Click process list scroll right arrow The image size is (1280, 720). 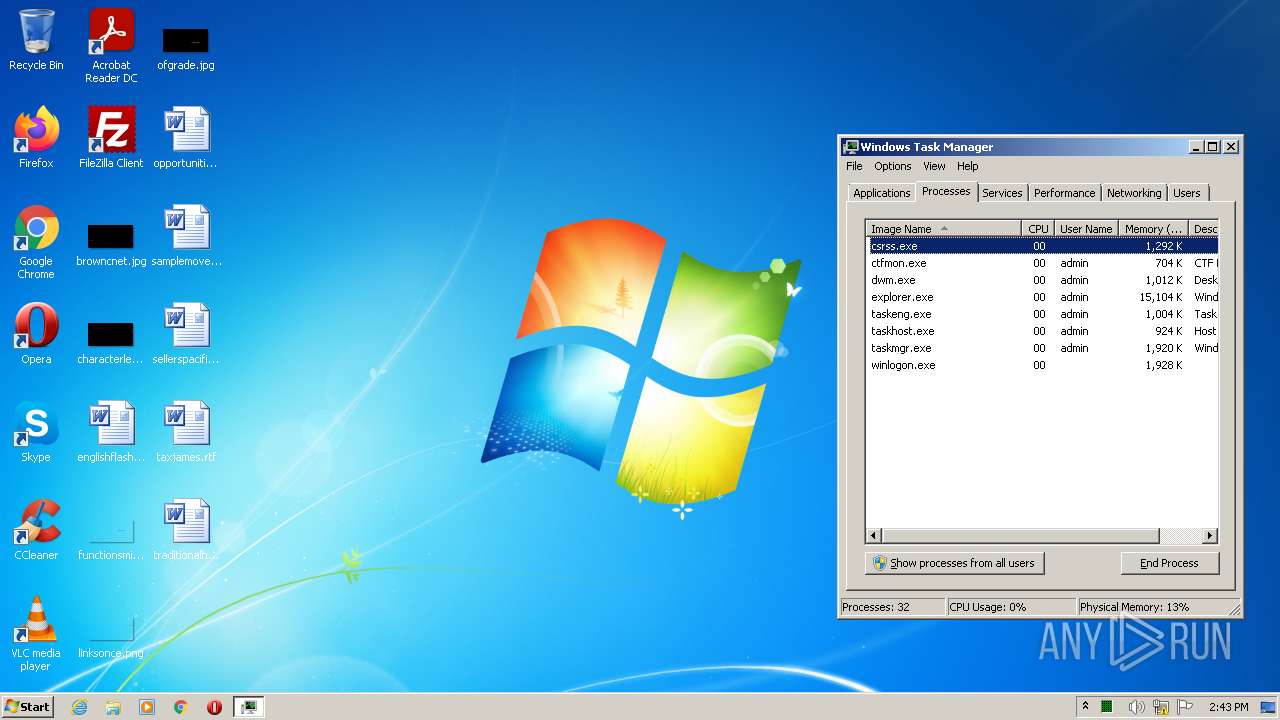pyautogui.click(x=1209, y=536)
